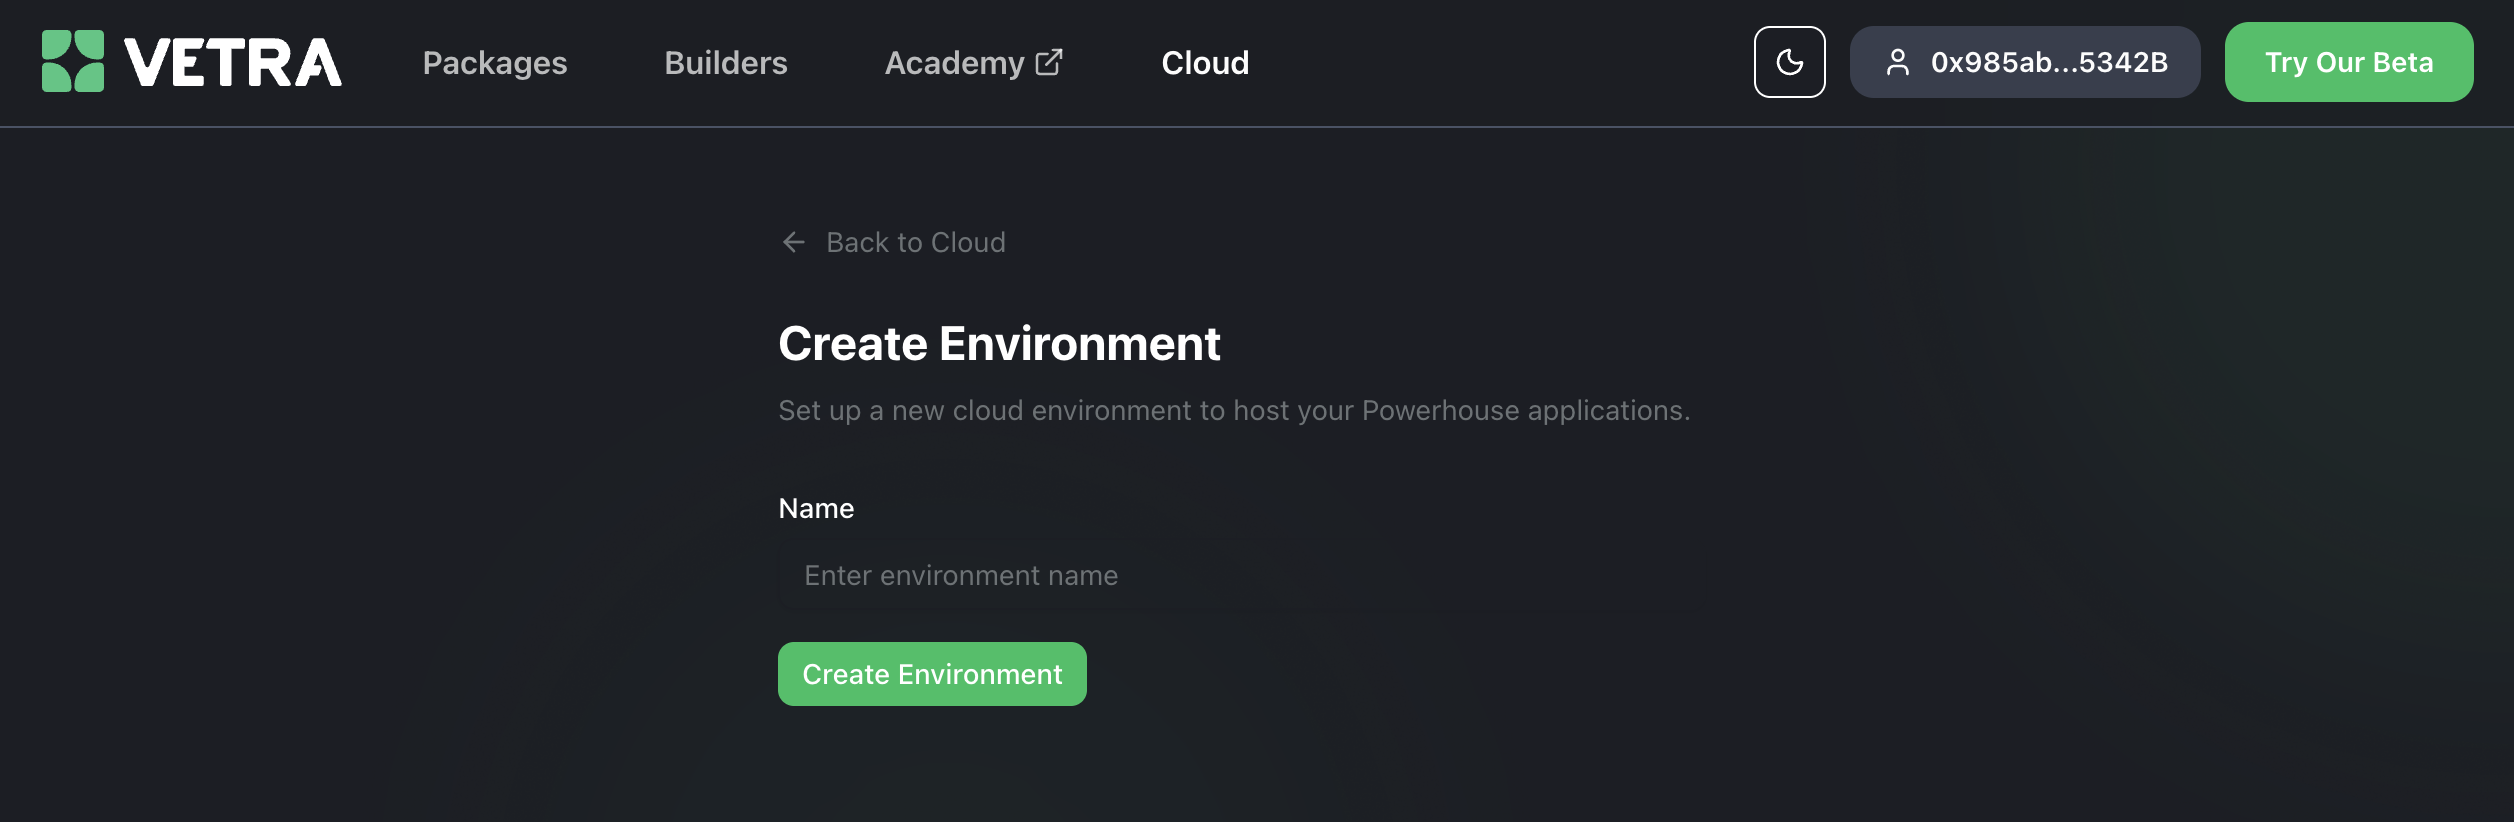The image size is (2514, 822).
Task: Click the green Create Environment button
Action: pyautogui.click(x=932, y=674)
